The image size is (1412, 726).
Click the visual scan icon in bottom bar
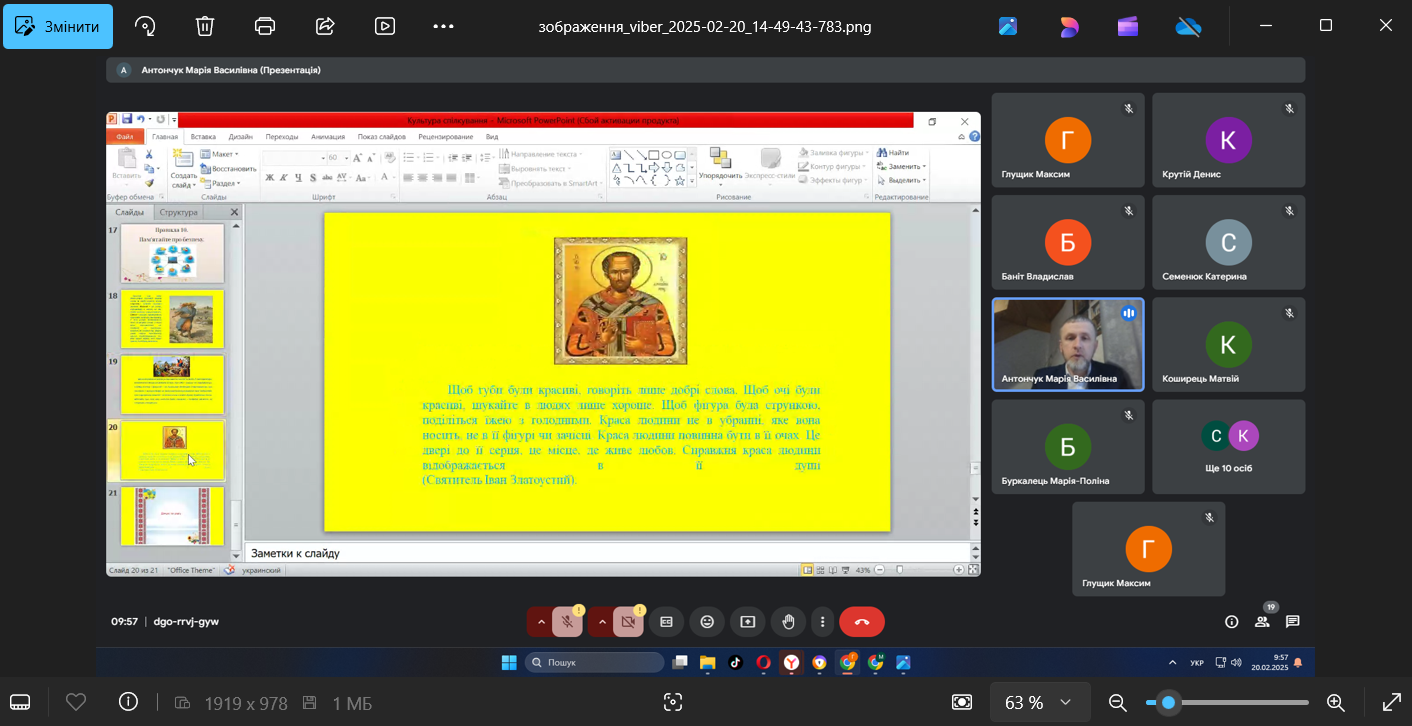click(673, 702)
